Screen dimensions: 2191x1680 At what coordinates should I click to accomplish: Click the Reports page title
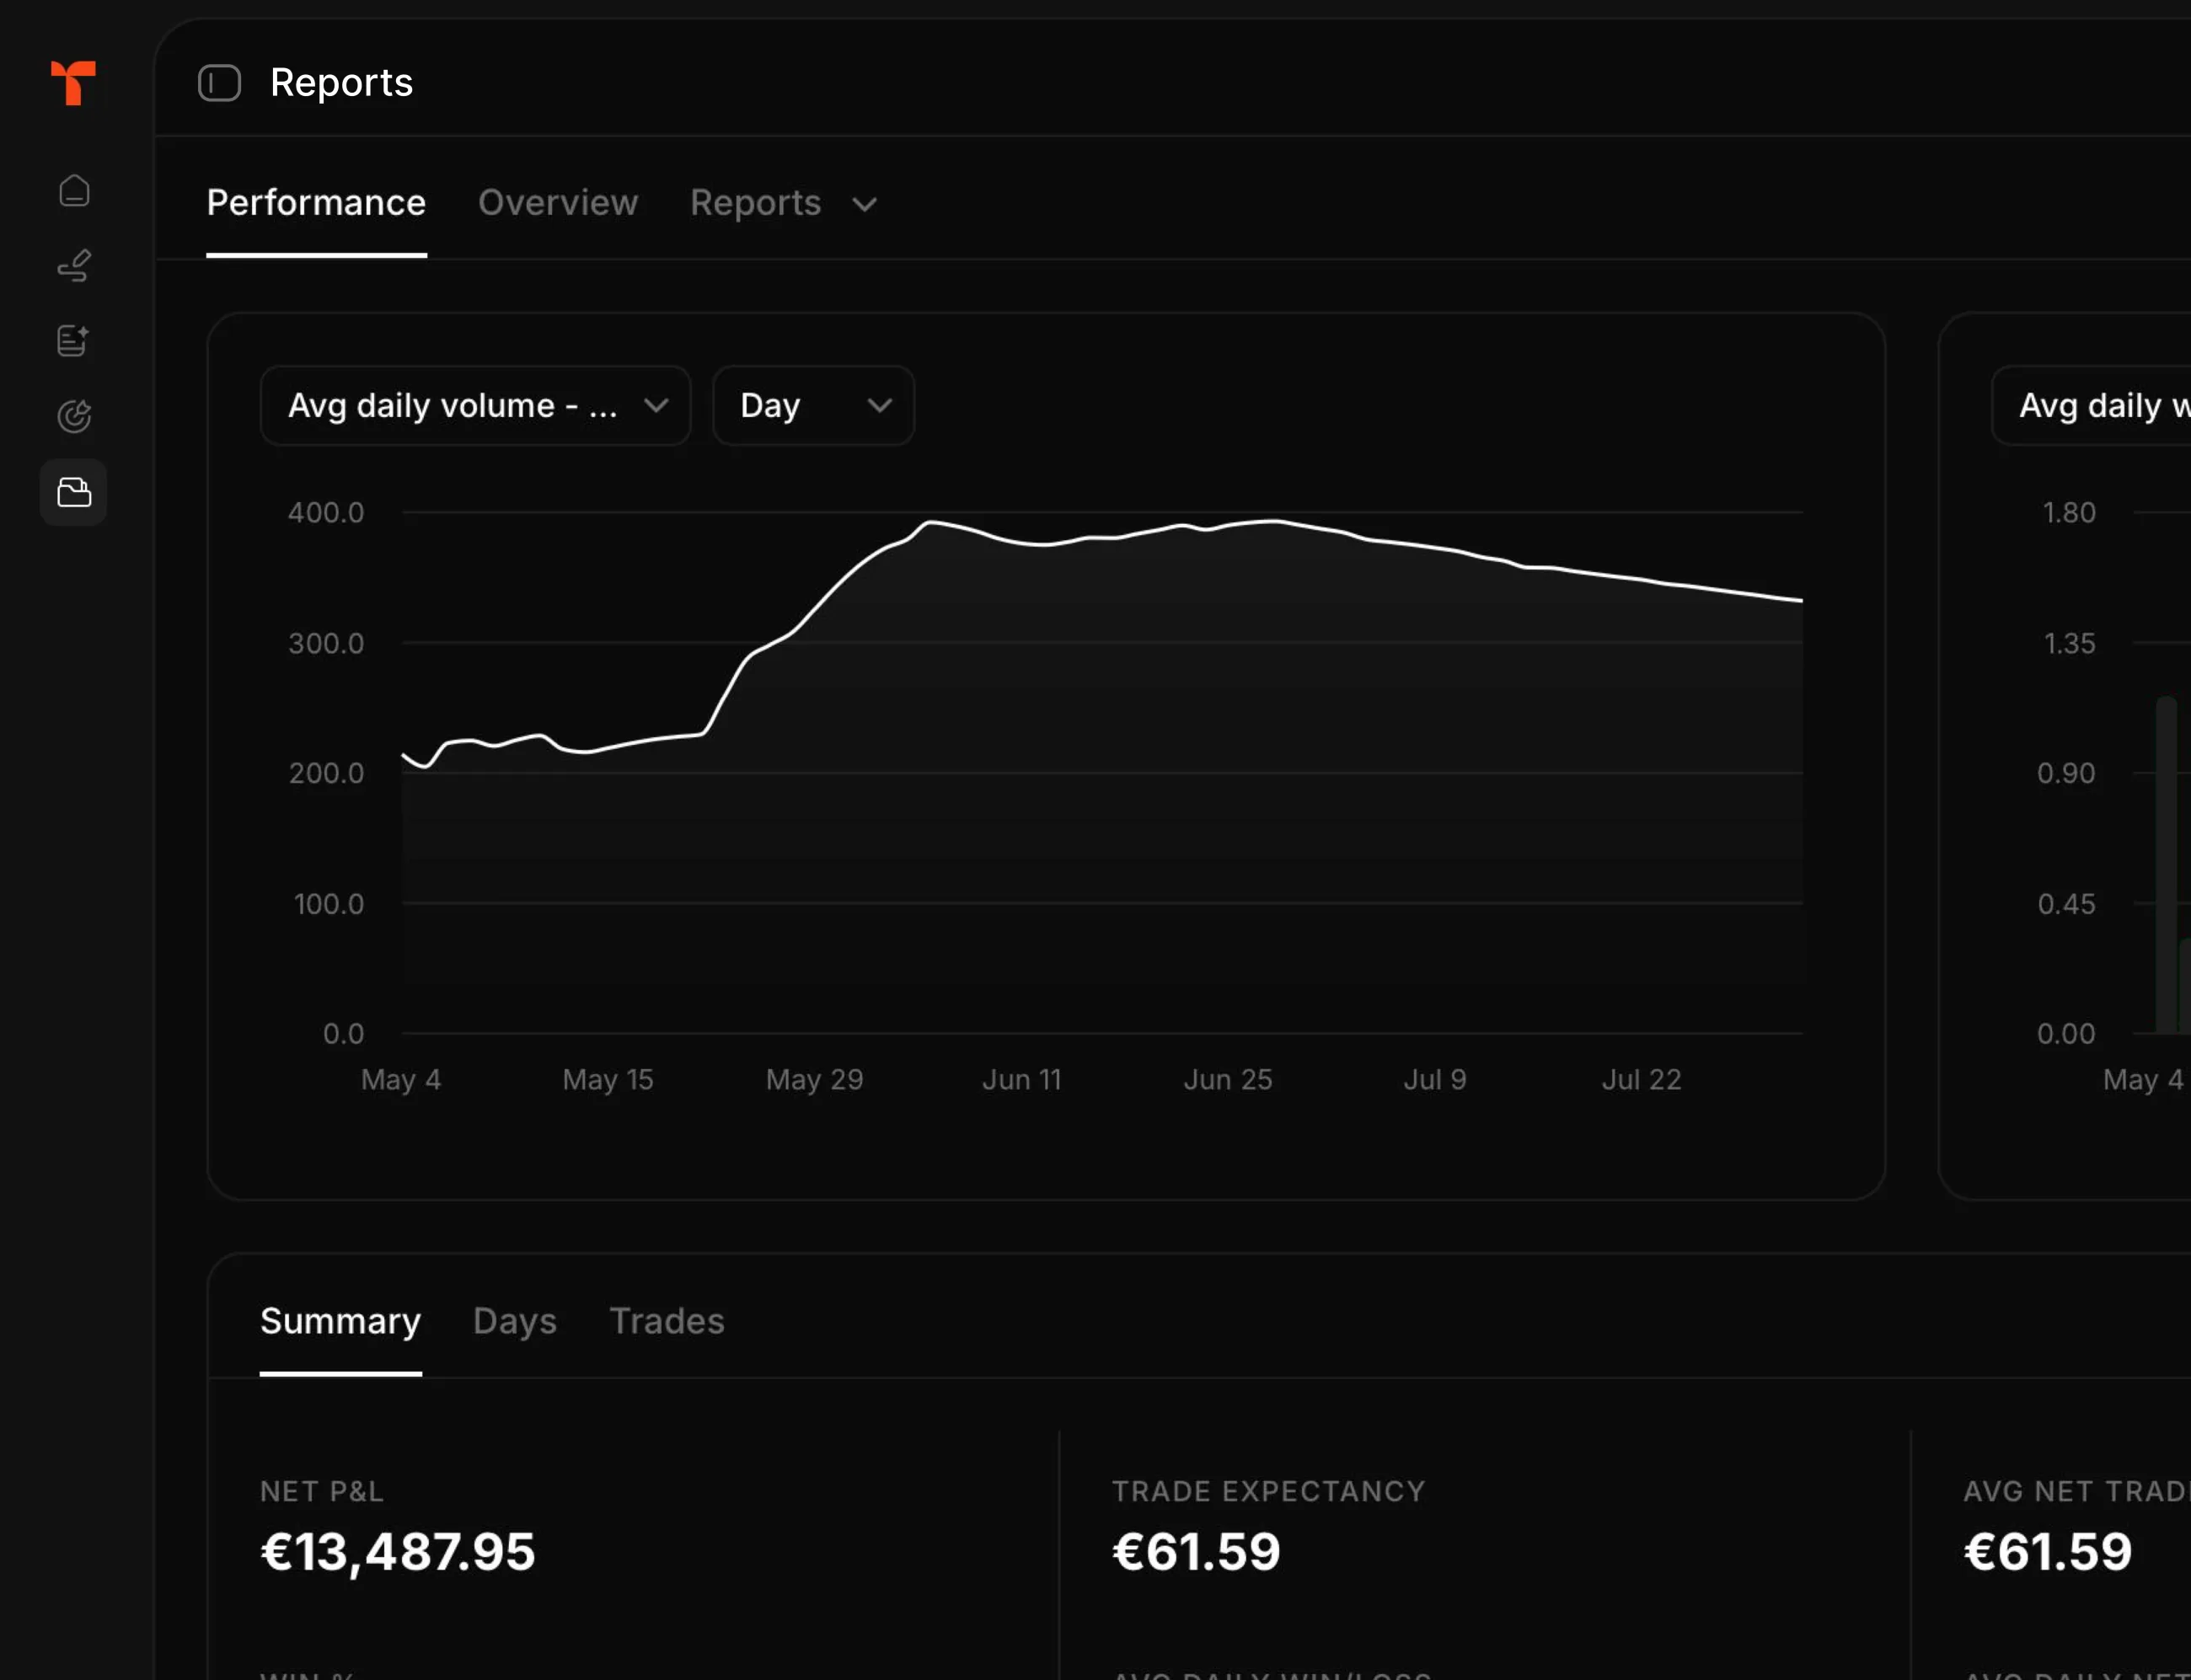tap(341, 82)
